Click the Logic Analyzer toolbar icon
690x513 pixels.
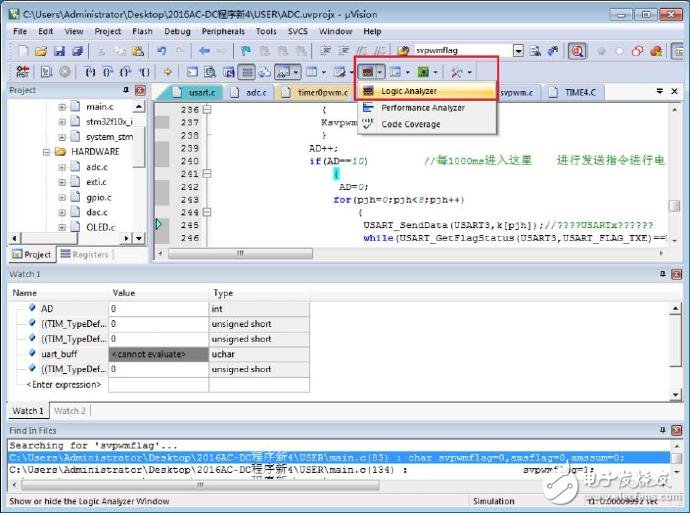click(x=367, y=71)
